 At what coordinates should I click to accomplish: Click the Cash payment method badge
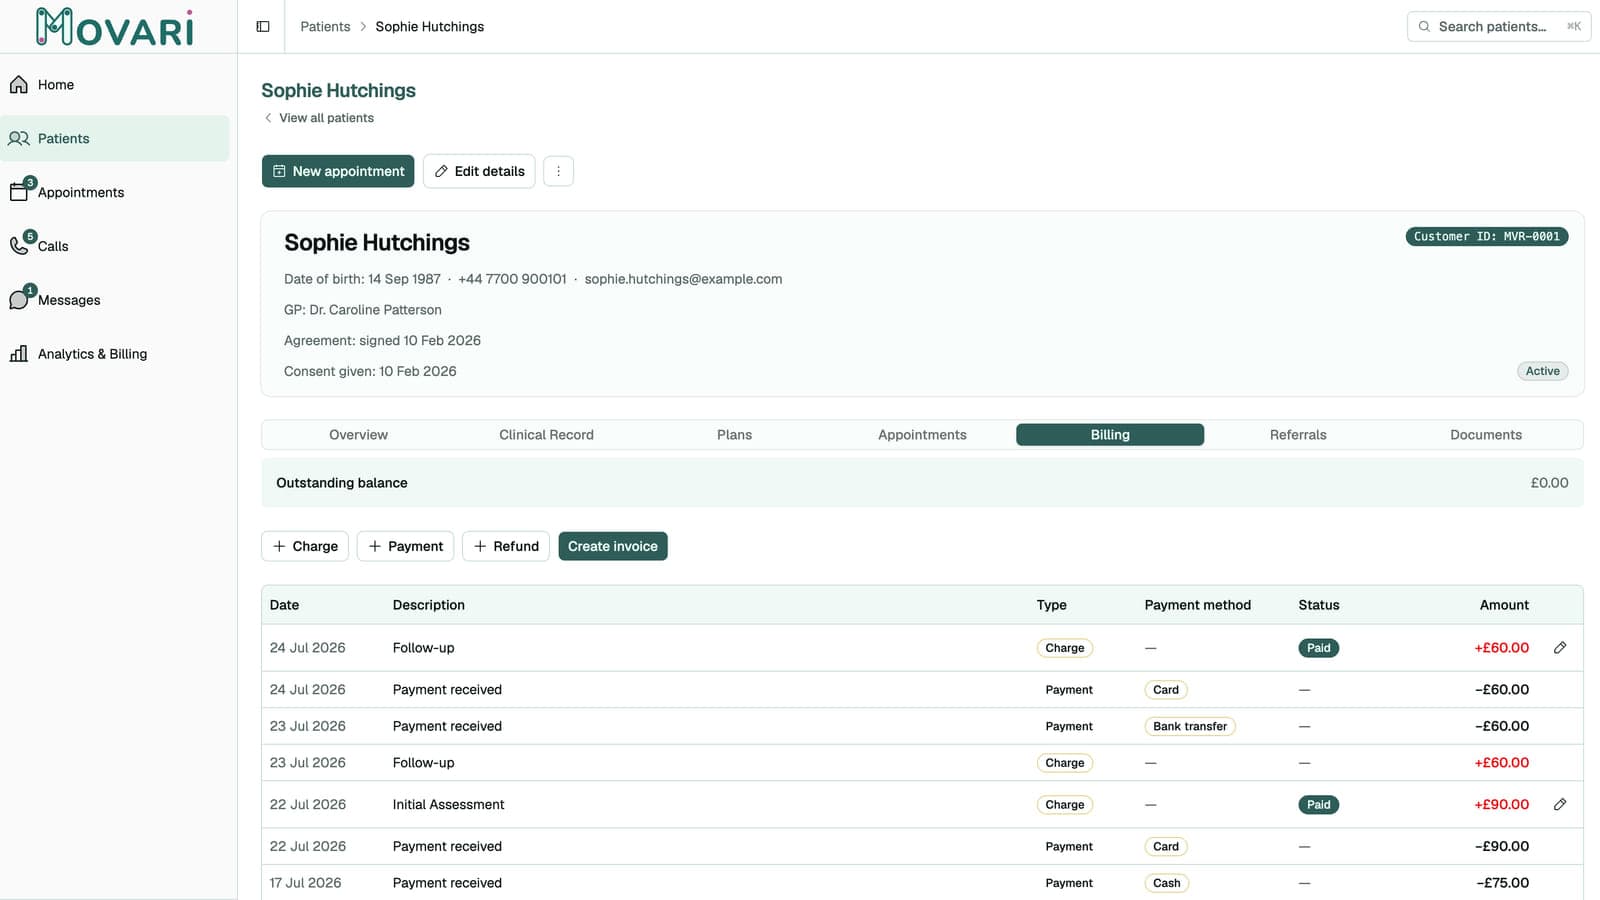(1166, 883)
